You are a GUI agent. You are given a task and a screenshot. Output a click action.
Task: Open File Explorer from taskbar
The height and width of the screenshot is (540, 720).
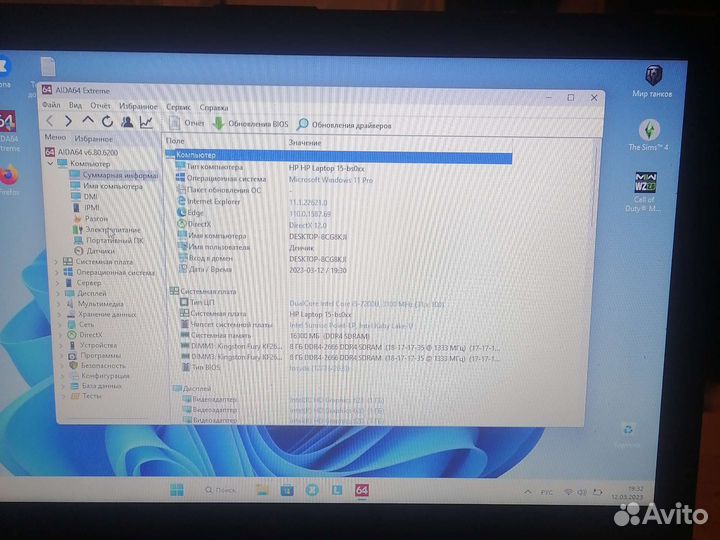point(262,490)
